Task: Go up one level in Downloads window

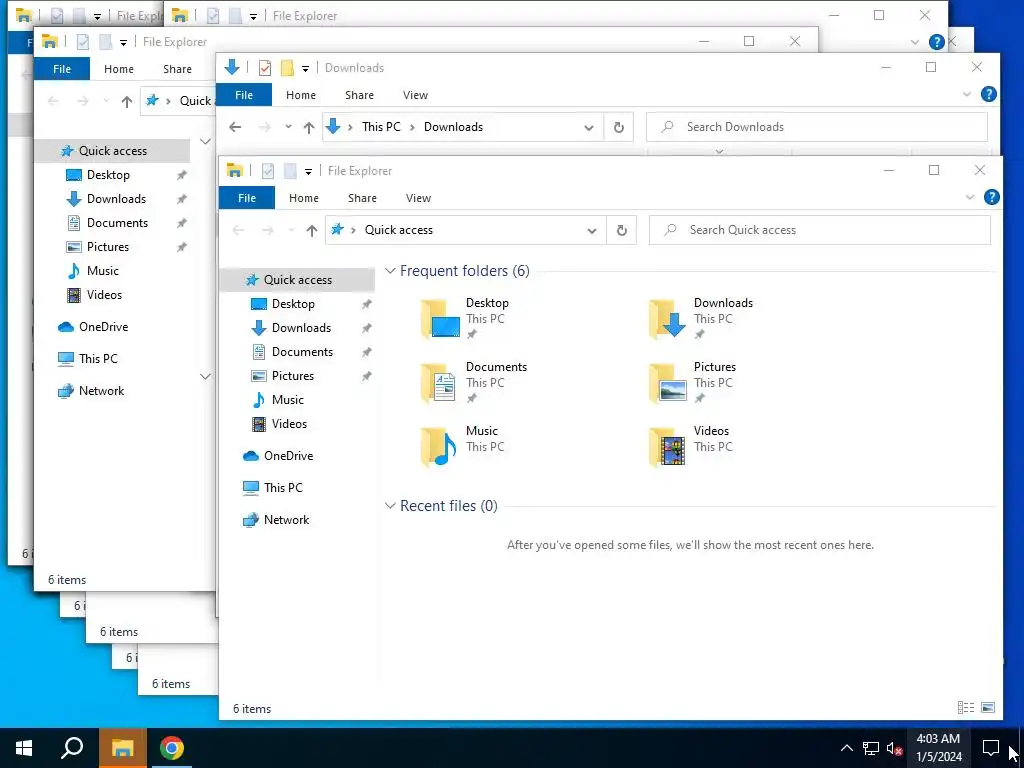Action: pos(309,127)
